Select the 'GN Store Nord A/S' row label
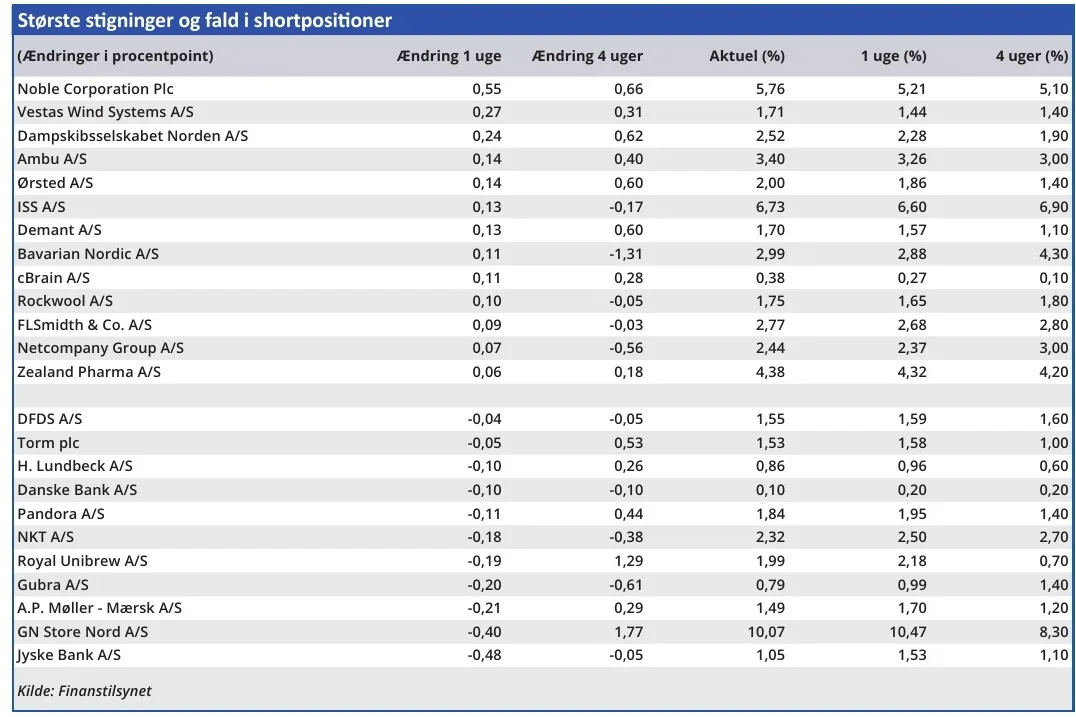This screenshot has width=1076, height=717. (83, 632)
